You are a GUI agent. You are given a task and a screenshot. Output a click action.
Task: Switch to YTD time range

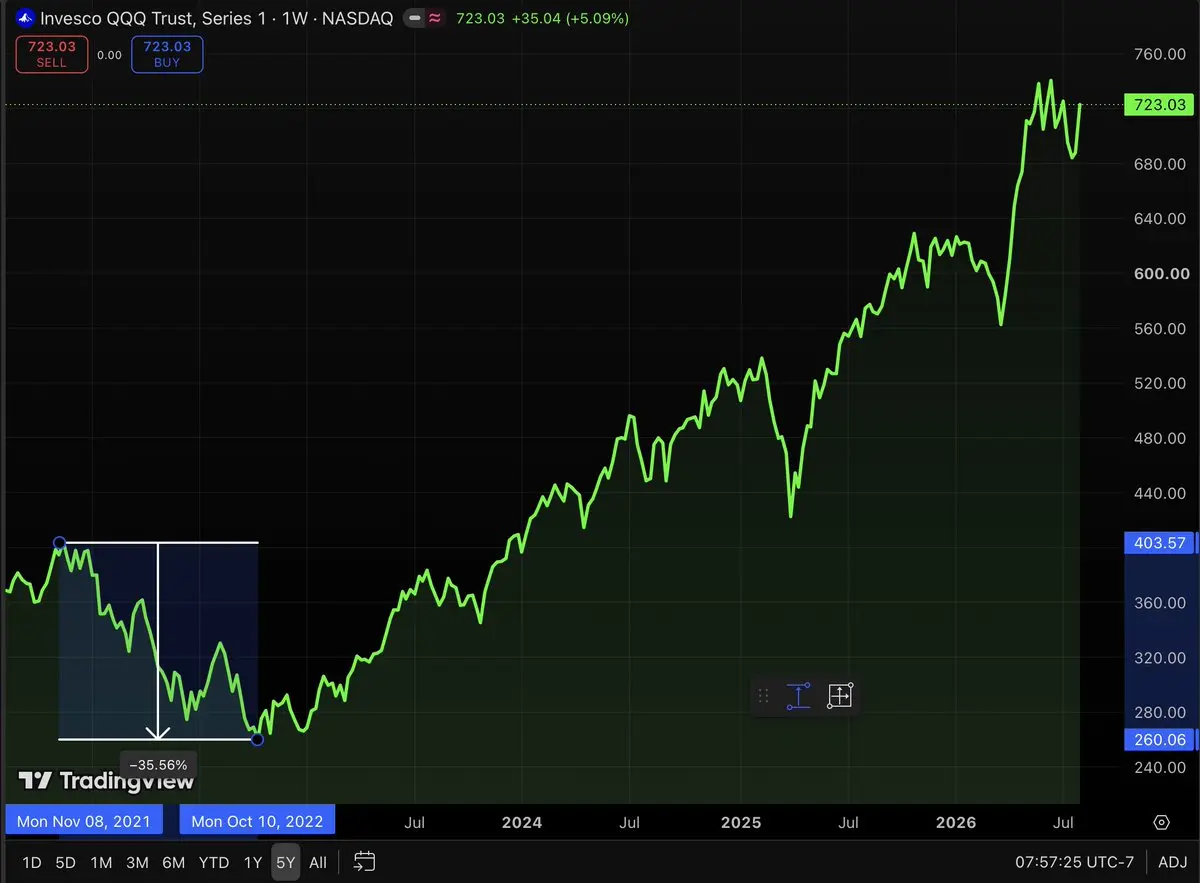(x=214, y=862)
